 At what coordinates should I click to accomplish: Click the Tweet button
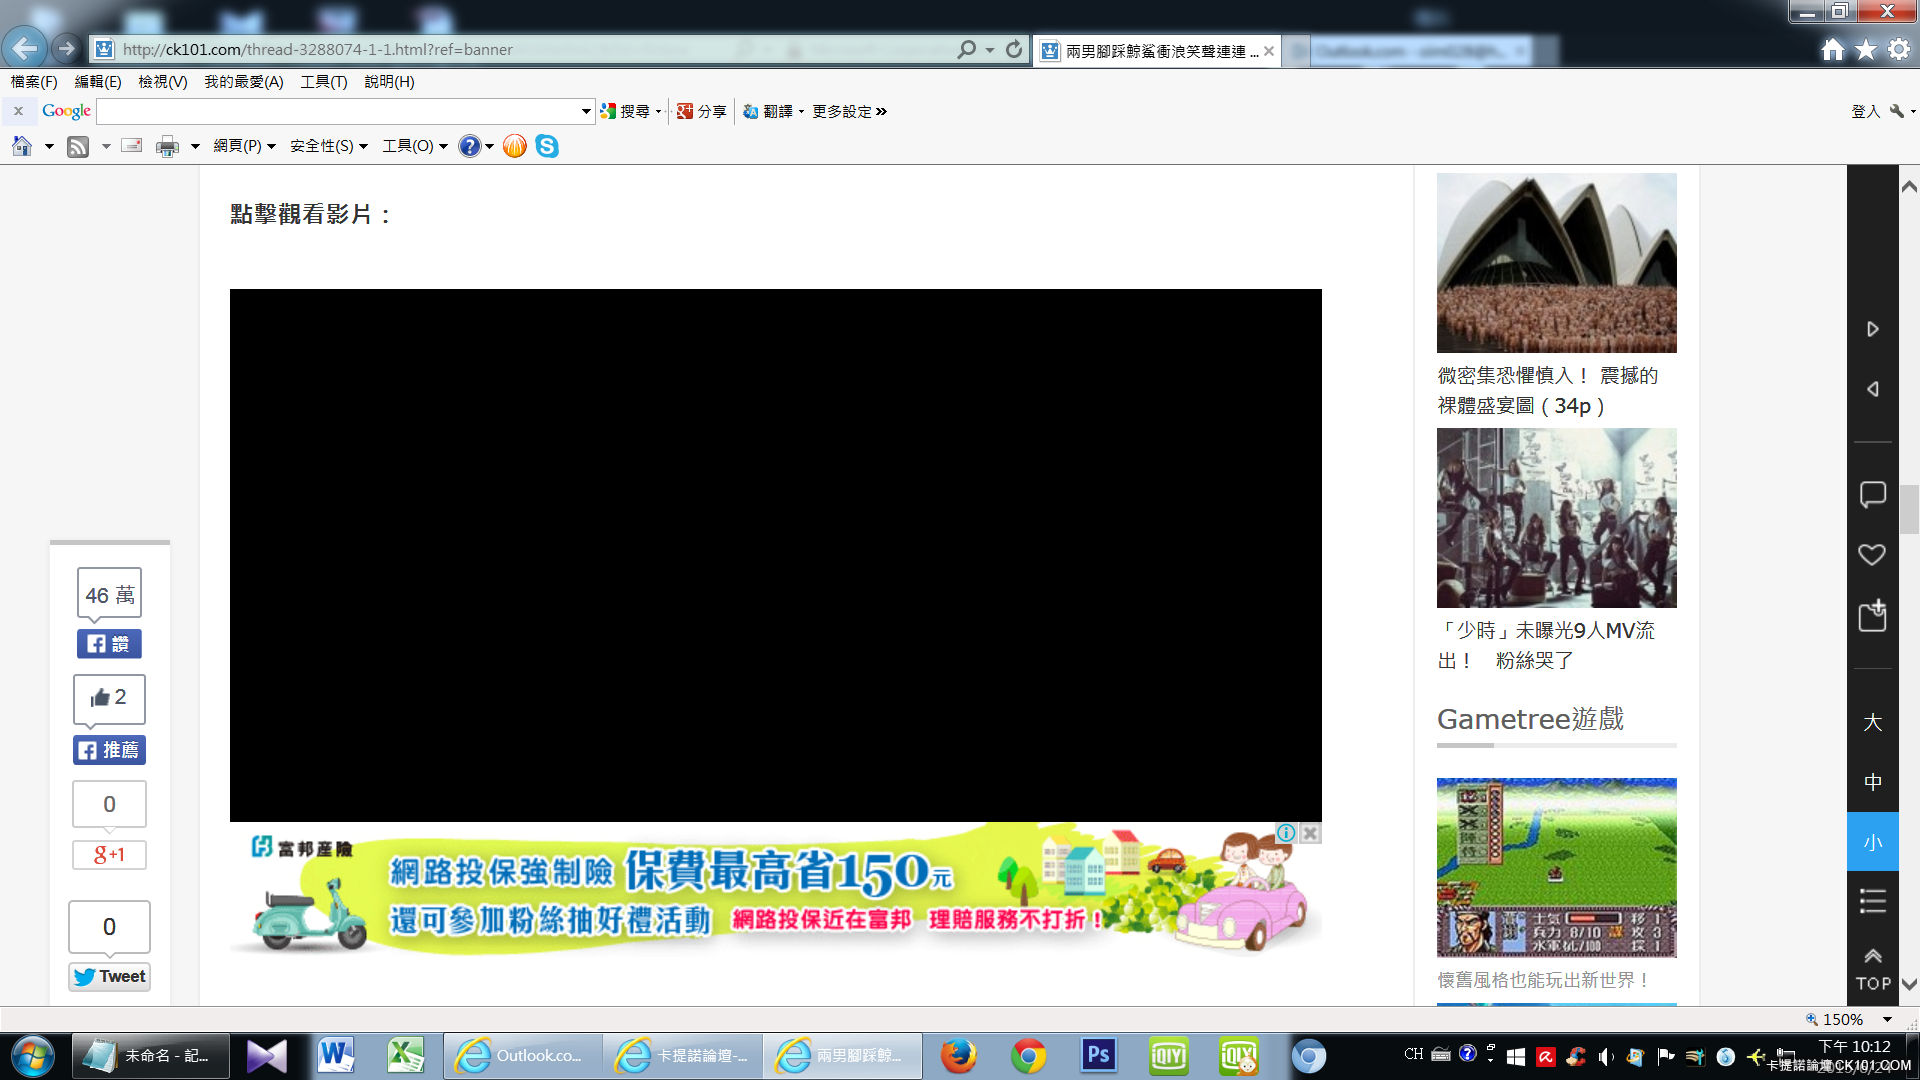click(x=109, y=977)
